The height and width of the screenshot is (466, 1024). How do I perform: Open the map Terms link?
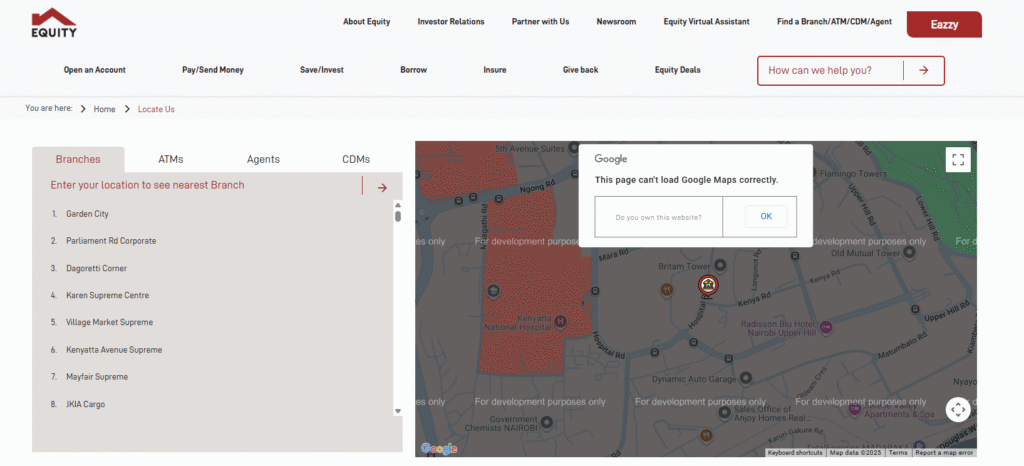tap(898, 452)
